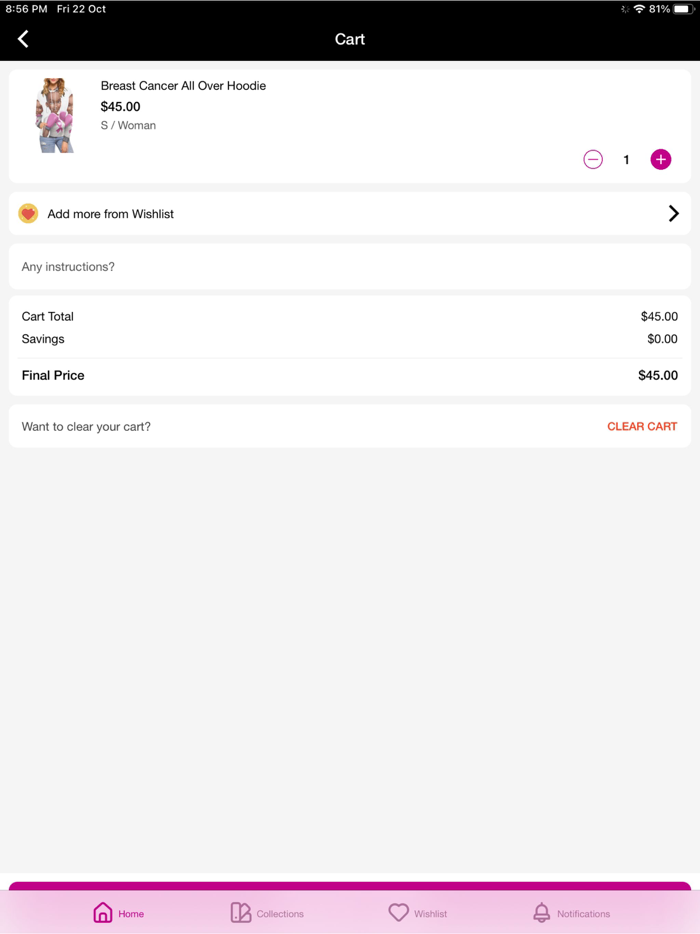The height and width of the screenshot is (934, 700).
Task: Open Breast Cancer All Over Hoodie title
Action: pyautogui.click(x=183, y=86)
